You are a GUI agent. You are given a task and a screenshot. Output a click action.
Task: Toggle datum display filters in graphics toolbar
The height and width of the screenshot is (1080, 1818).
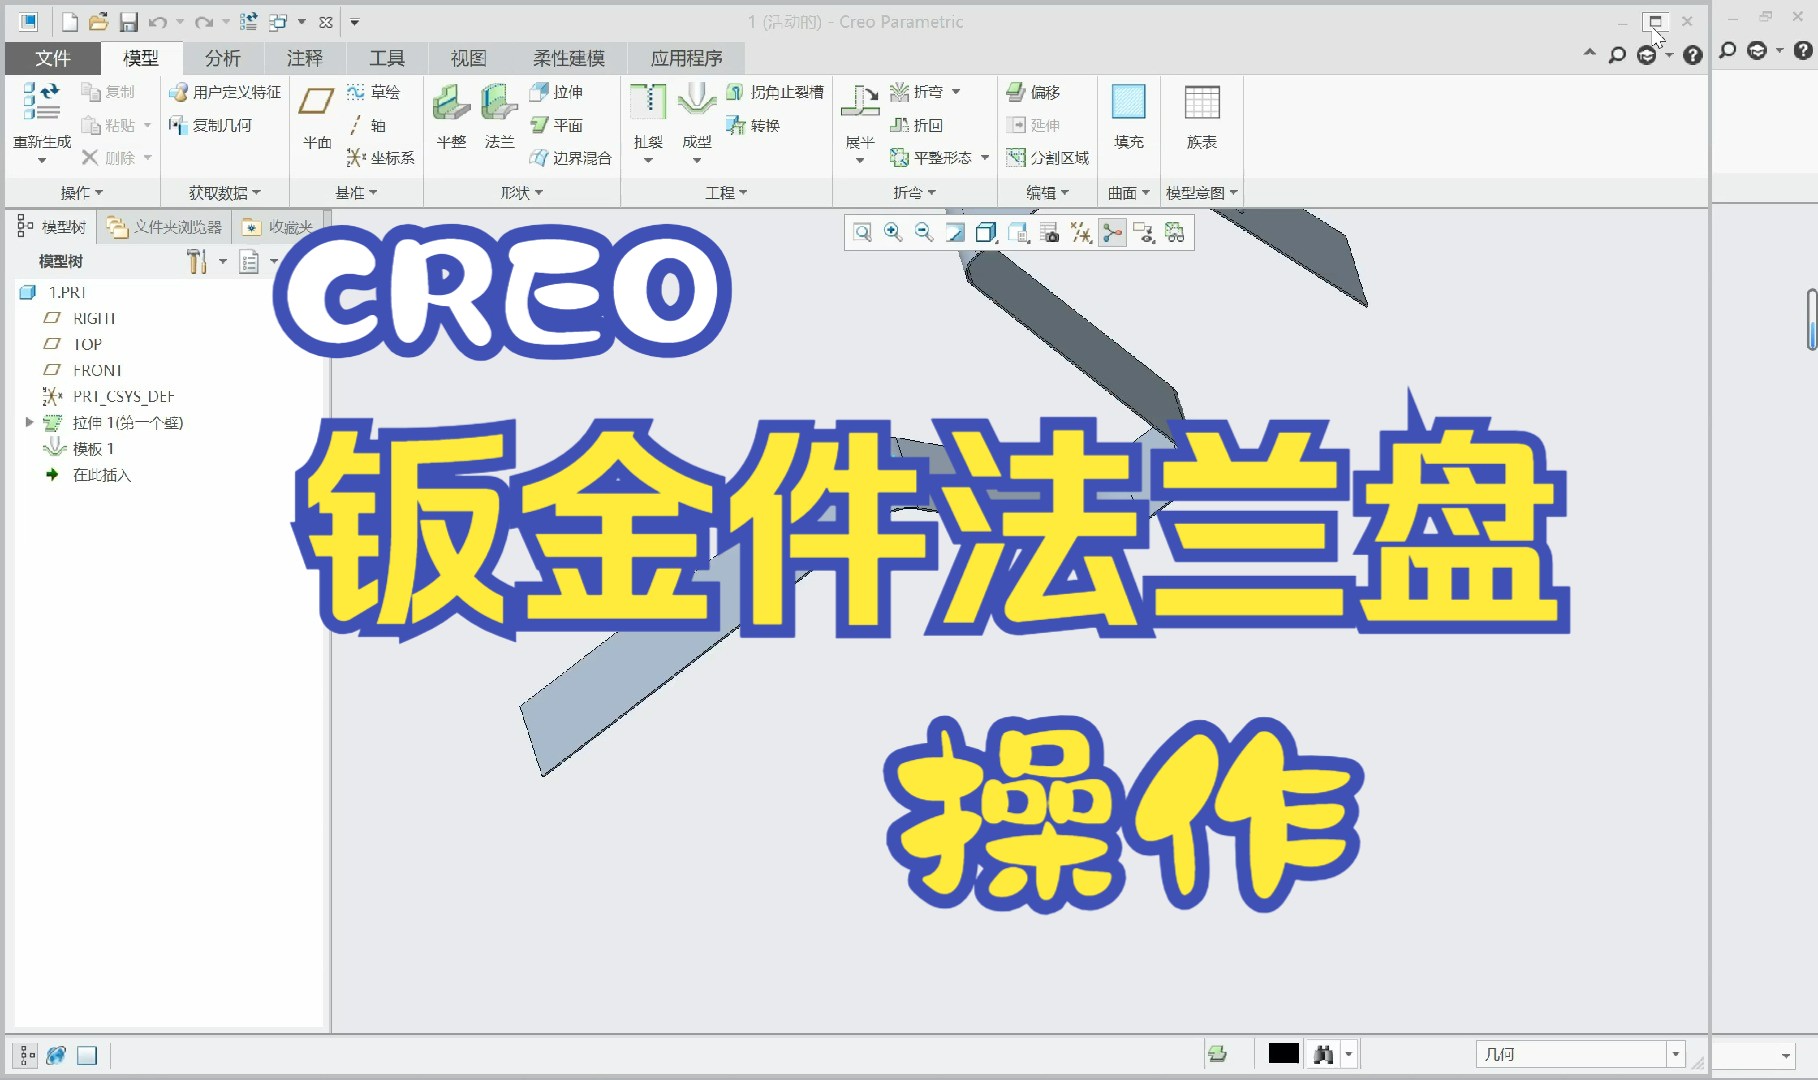click(x=1081, y=232)
